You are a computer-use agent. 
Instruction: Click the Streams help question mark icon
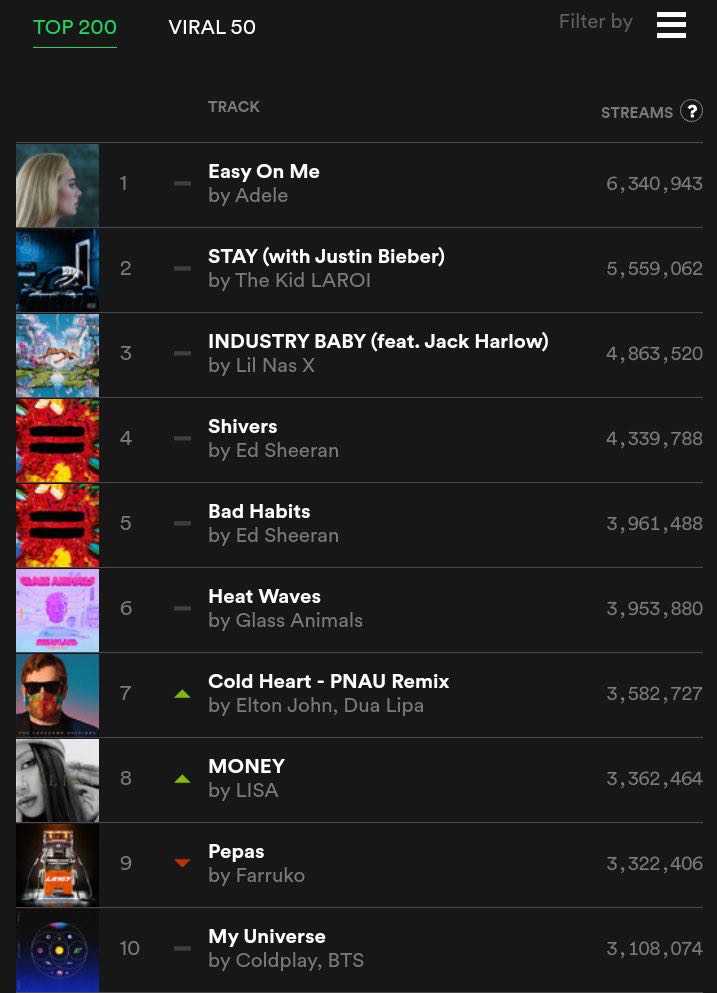click(691, 111)
